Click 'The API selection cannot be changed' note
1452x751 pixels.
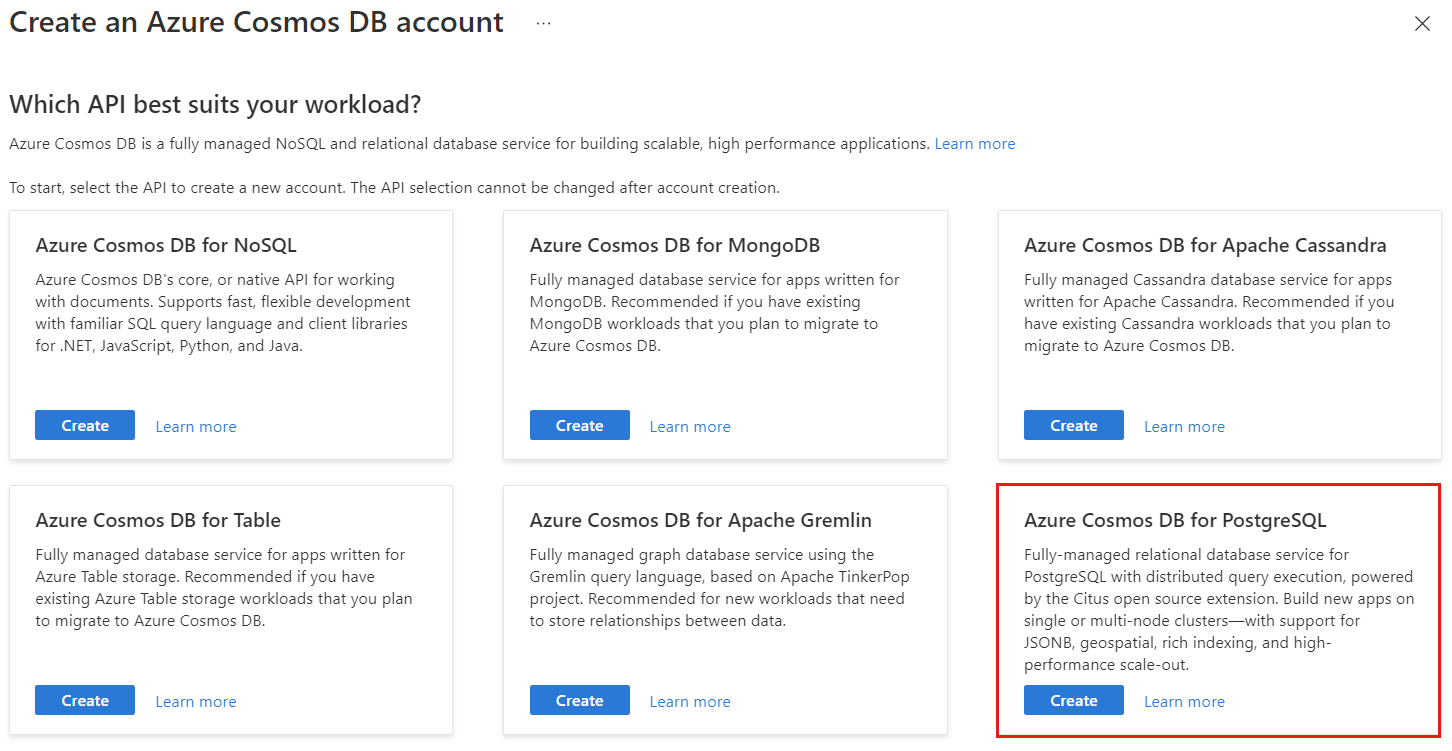(564, 188)
